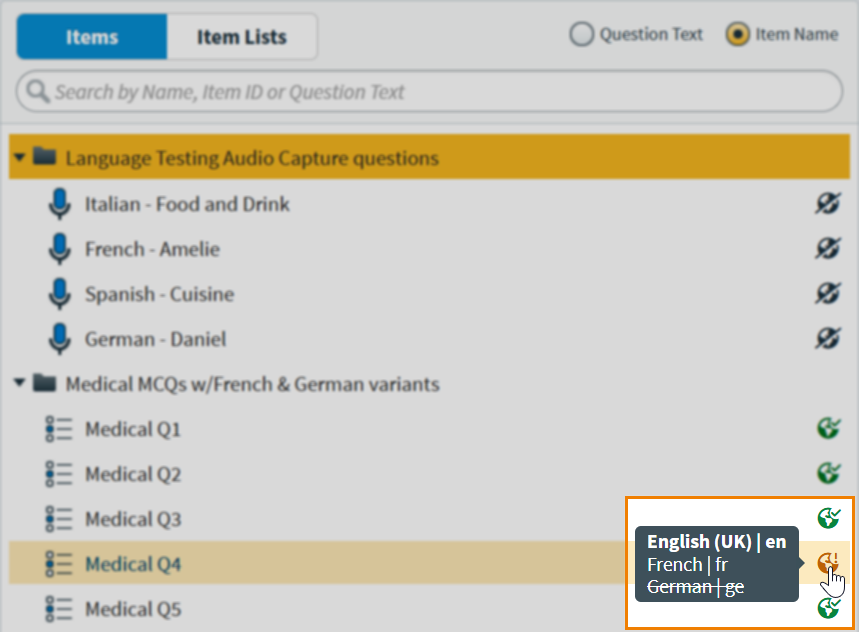Open the Spanish - Cuisine item

click(x=159, y=294)
